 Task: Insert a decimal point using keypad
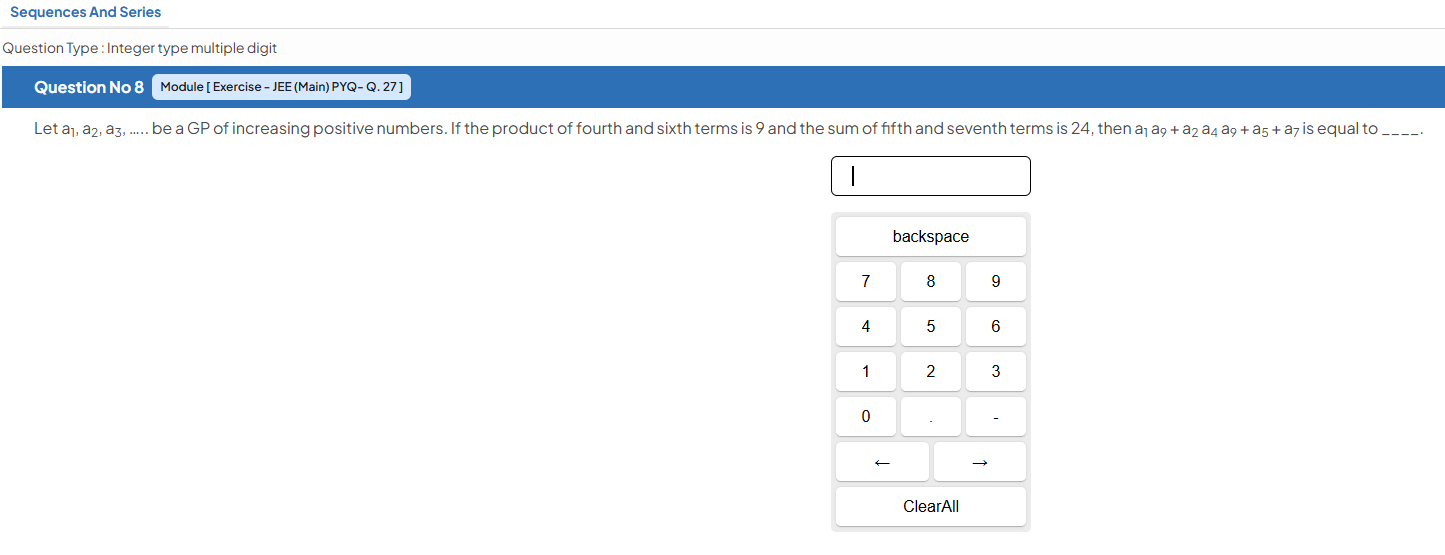931,417
